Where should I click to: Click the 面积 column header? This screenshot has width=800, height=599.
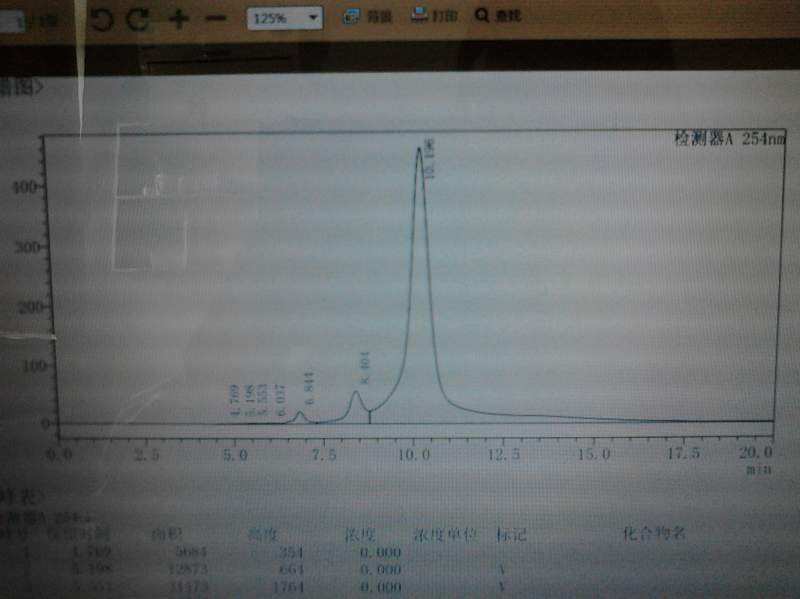[x=166, y=535]
